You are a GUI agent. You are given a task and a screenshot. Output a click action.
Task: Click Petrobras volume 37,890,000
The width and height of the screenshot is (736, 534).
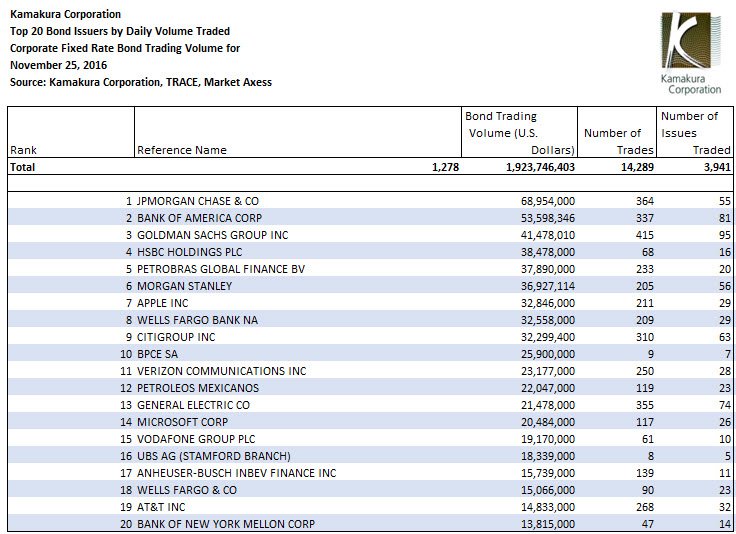[548, 269]
